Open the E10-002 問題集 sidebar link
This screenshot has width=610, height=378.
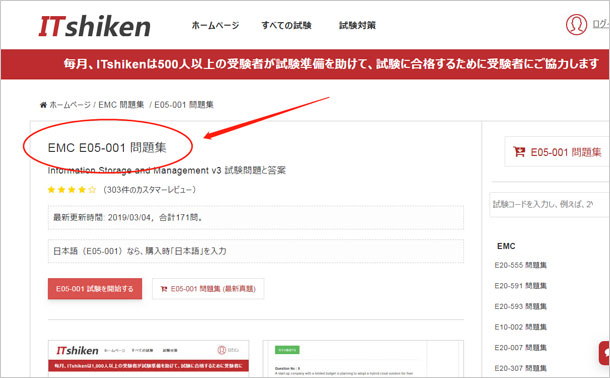521,327
